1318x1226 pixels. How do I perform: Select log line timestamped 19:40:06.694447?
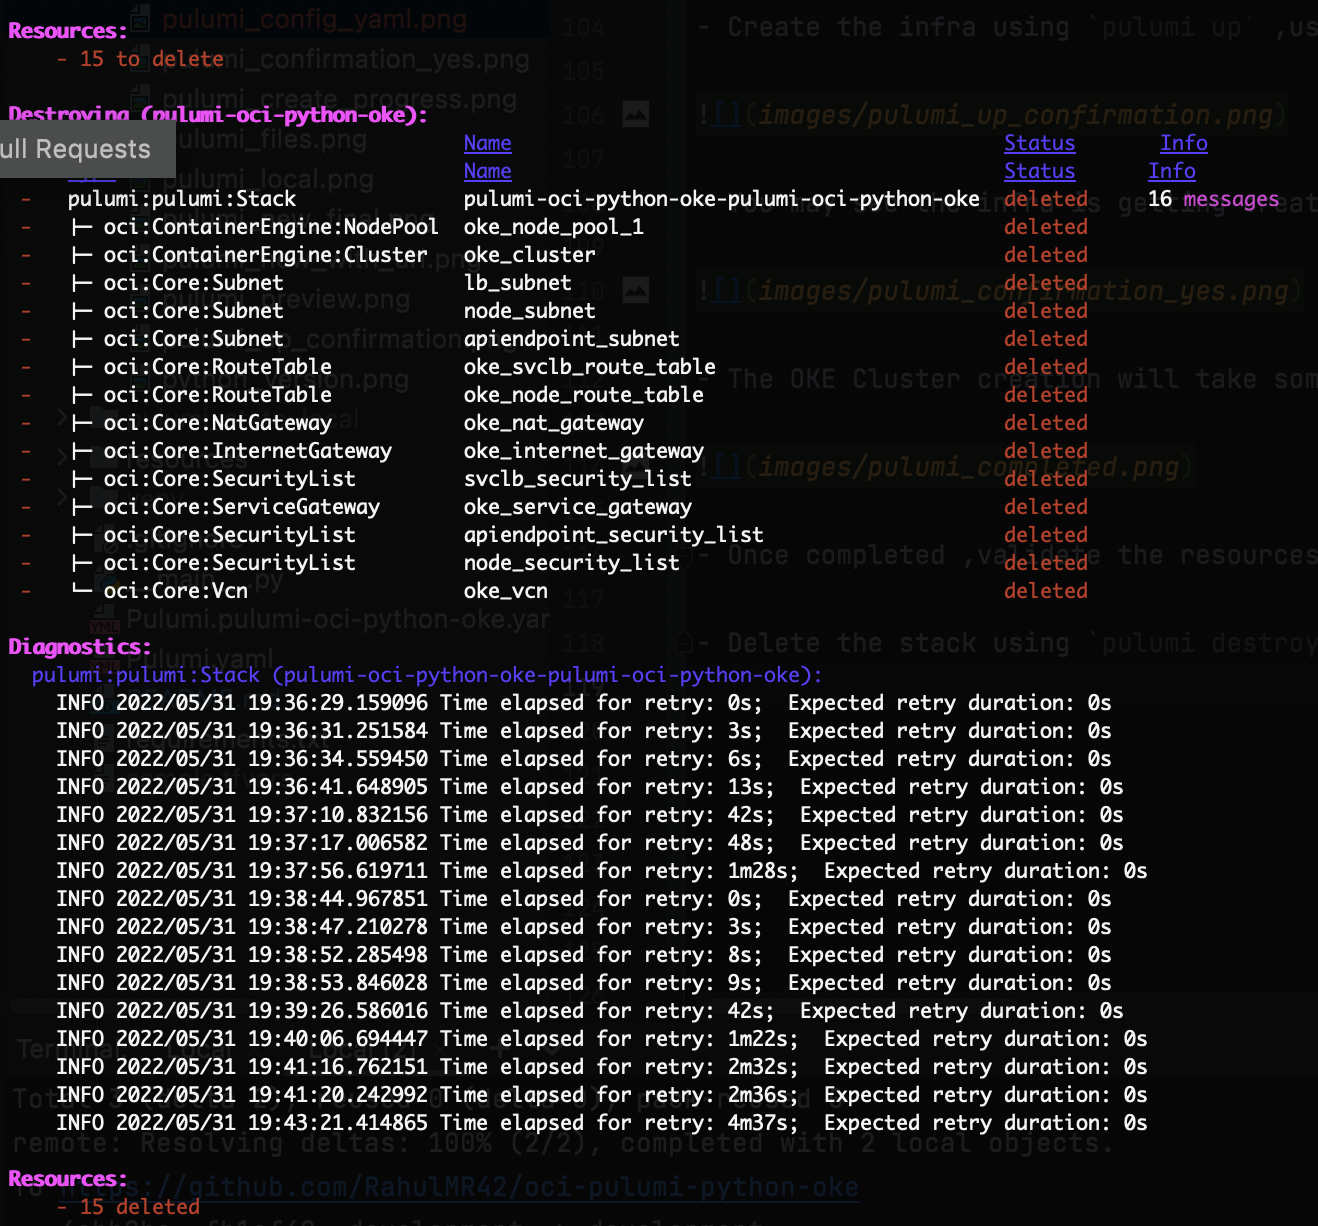(x=602, y=1039)
